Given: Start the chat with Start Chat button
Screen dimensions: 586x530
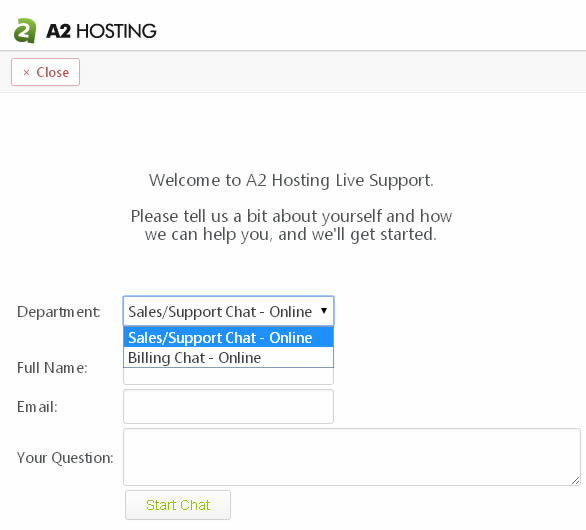Looking at the screenshot, I should pyautogui.click(x=178, y=505).
